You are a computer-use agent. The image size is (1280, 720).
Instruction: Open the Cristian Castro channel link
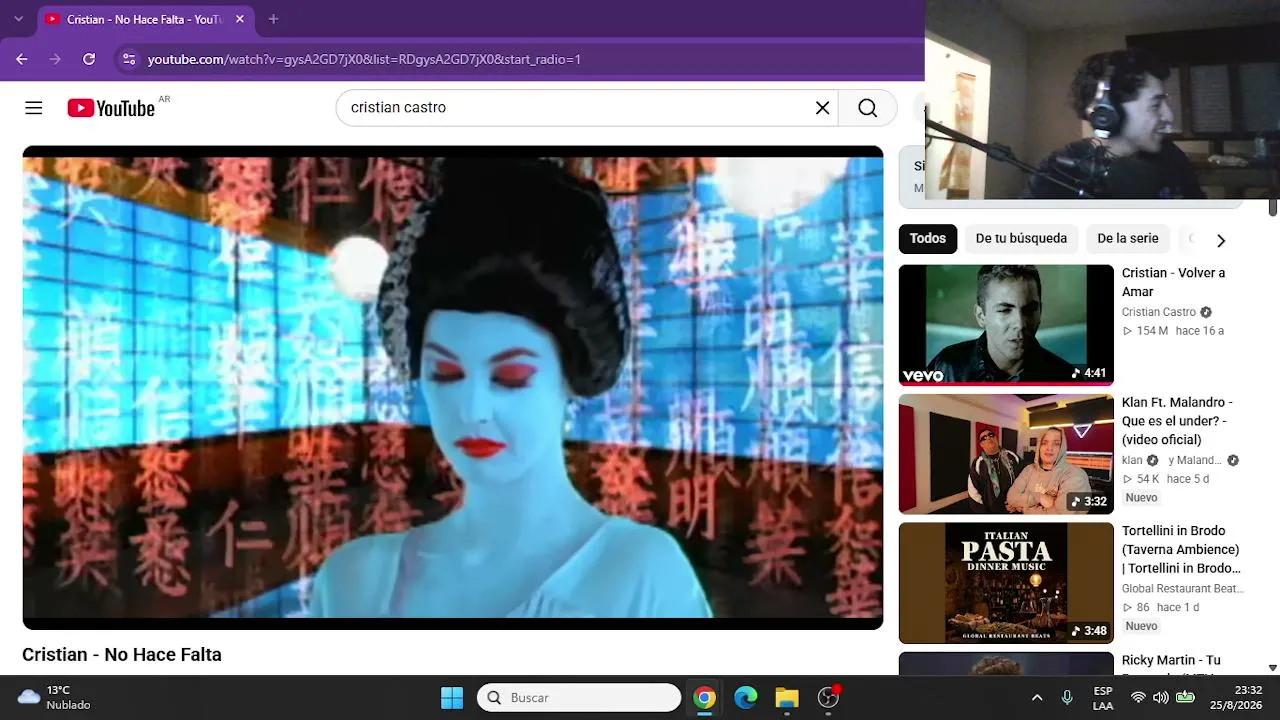coord(1159,312)
